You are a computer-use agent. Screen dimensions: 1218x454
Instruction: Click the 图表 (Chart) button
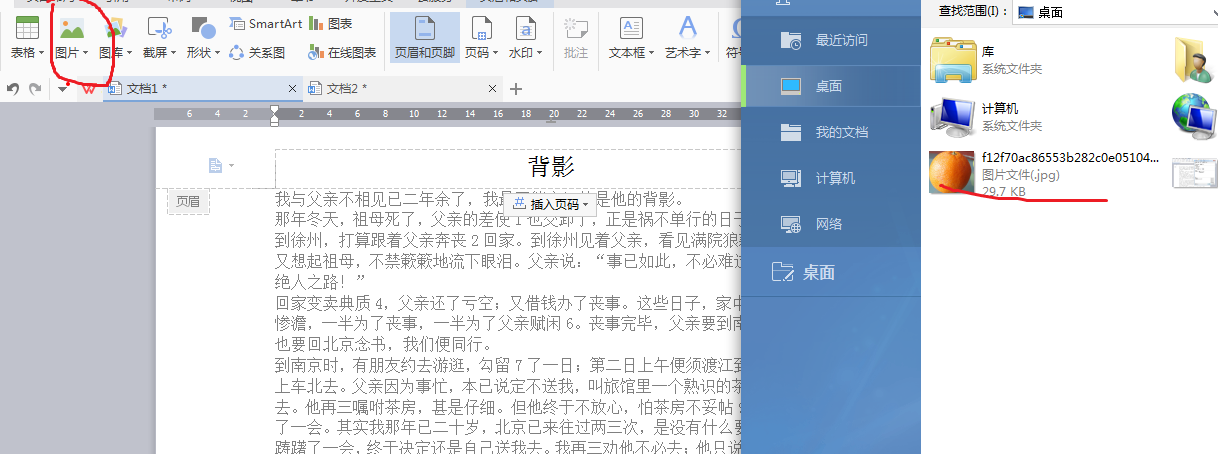point(331,23)
